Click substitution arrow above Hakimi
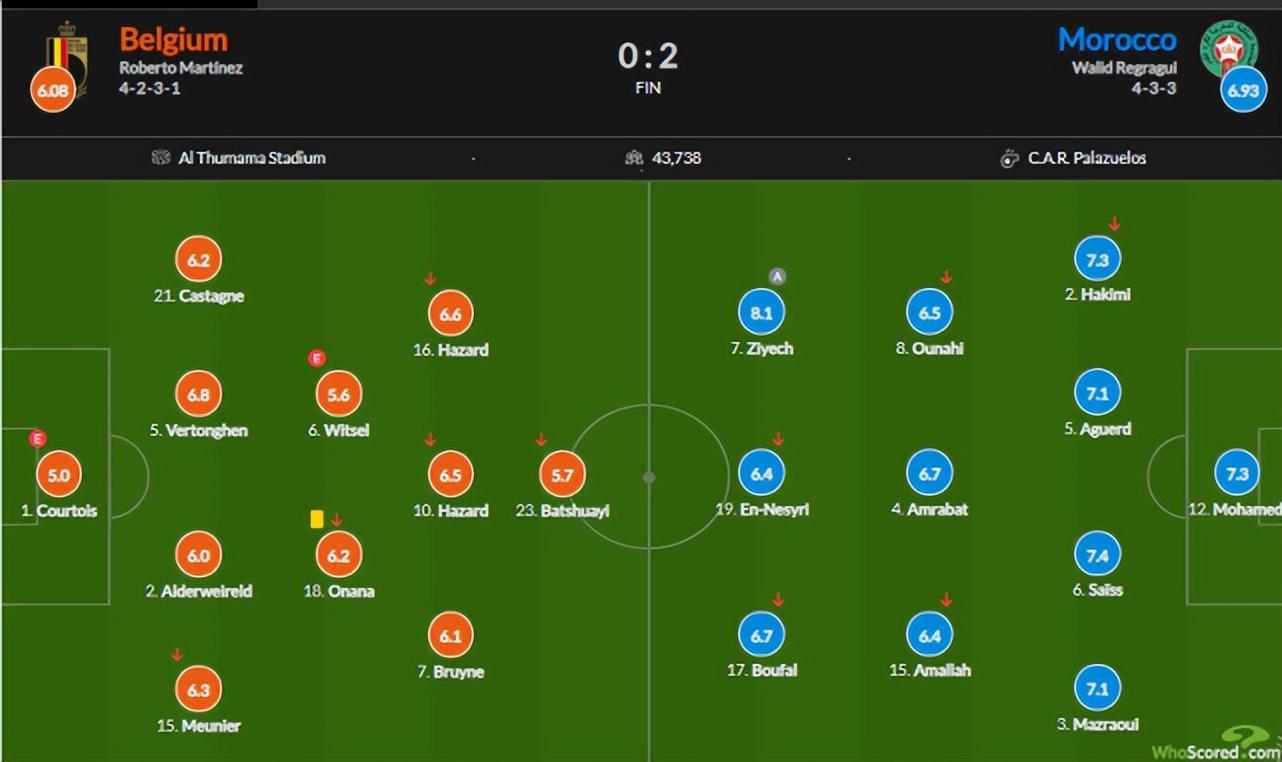This screenshot has width=1282, height=762. [x=1114, y=224]
